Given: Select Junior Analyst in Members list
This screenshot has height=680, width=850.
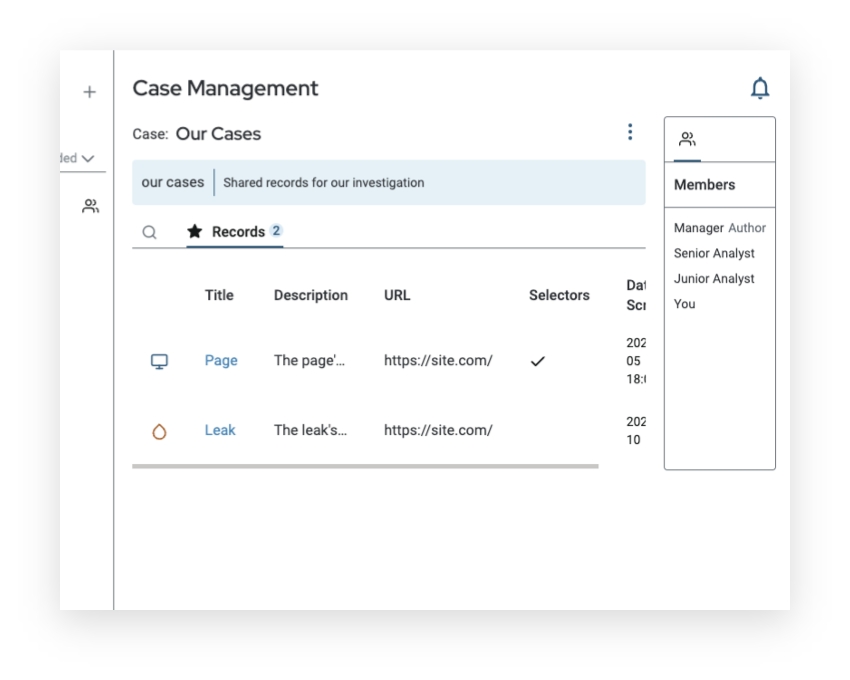Looking at the screenshot, I should pyautogui.click(x=714, y=279).
